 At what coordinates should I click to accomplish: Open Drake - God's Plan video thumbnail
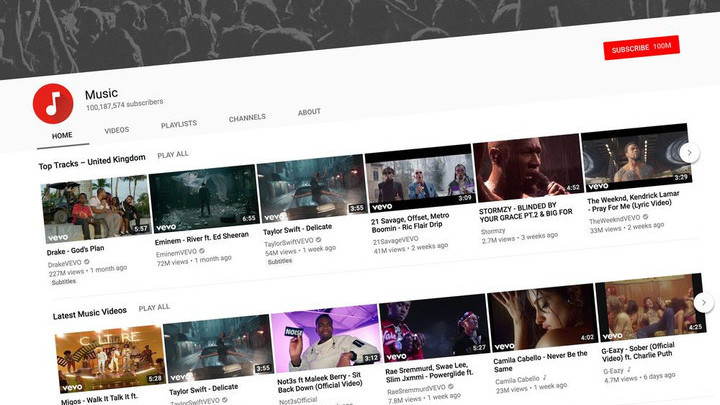point(96,209)
